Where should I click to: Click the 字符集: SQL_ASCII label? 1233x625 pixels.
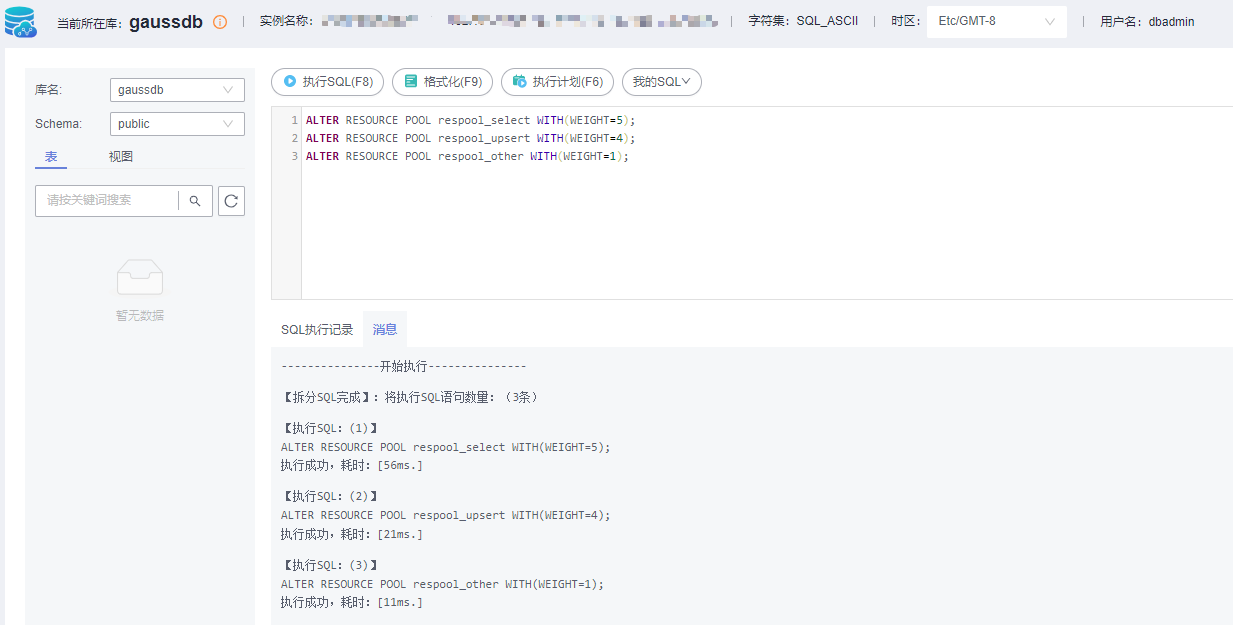(803, 21)
